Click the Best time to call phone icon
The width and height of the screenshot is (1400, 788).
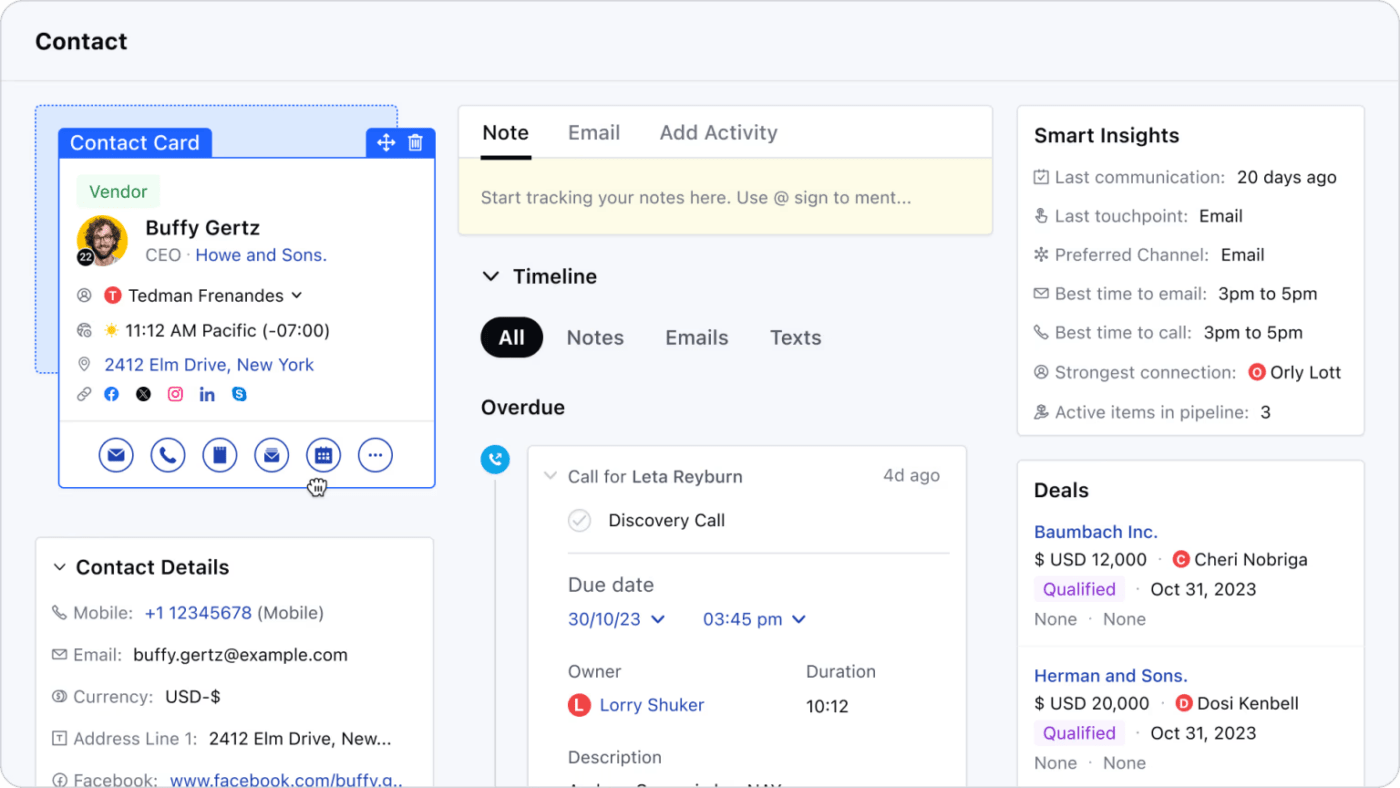(1041, 333)
